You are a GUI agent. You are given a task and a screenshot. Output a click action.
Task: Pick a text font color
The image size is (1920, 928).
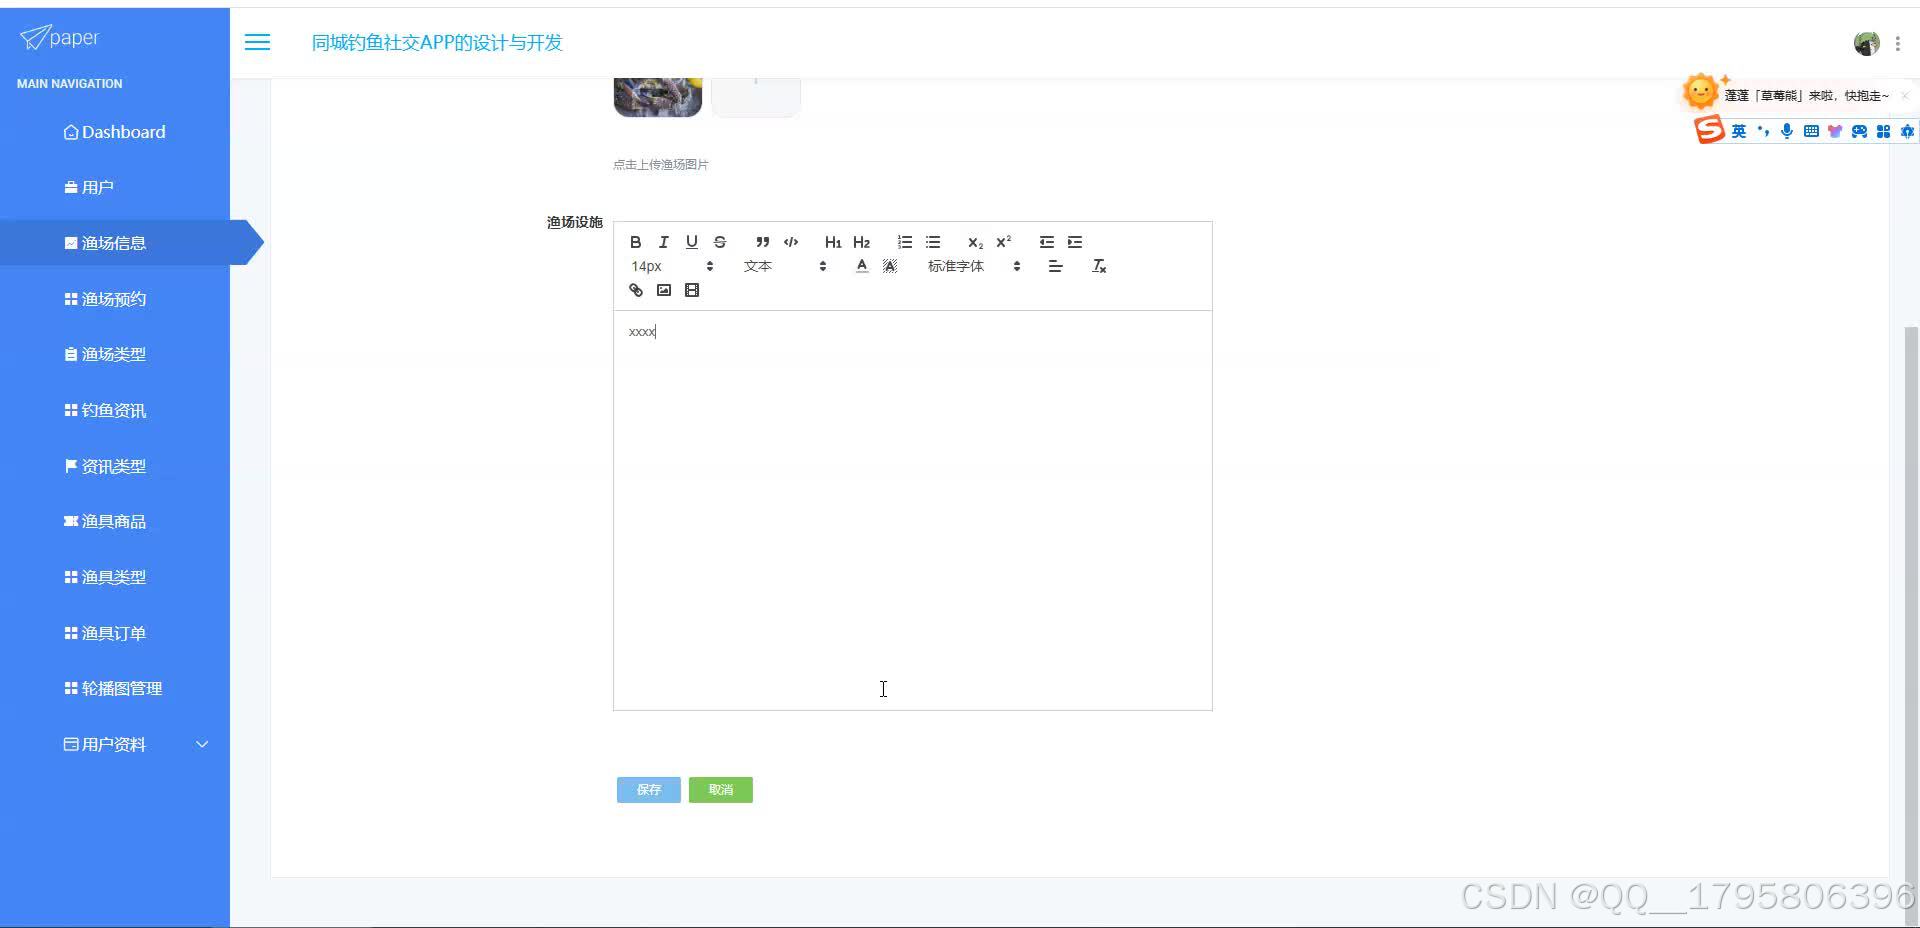(x=861, y=266)
